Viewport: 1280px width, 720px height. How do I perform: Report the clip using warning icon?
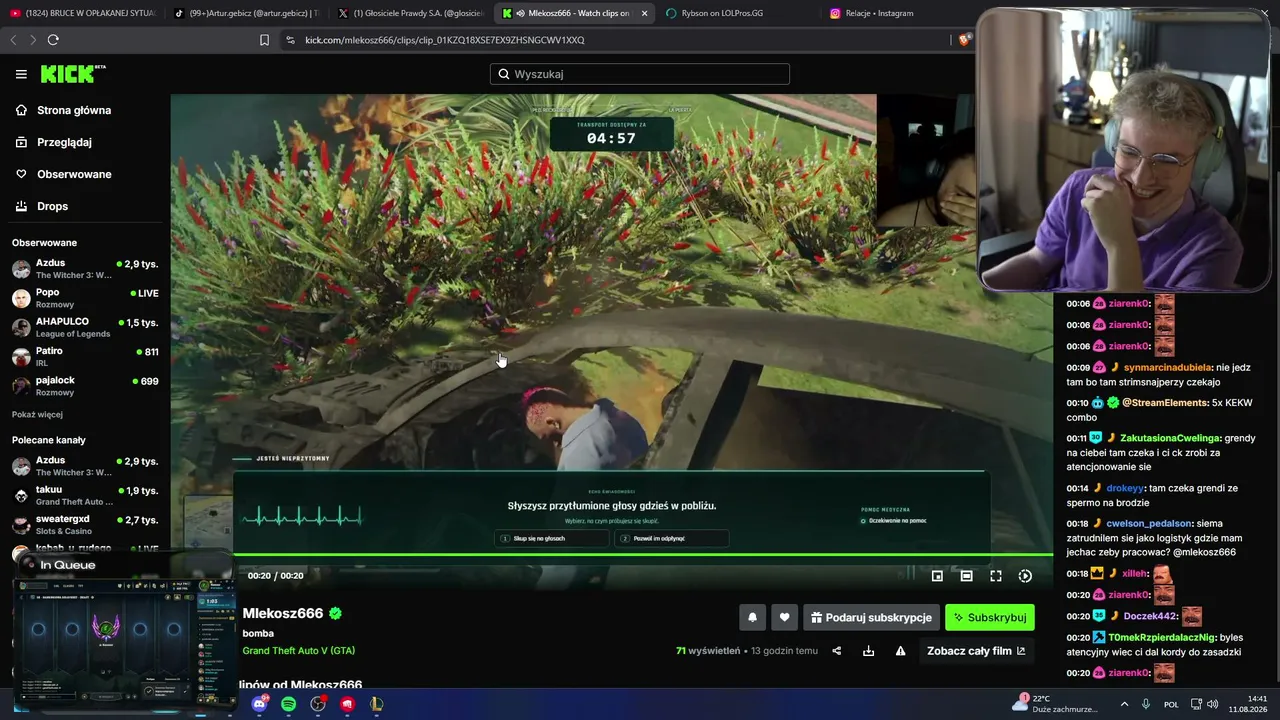[900, 651]
